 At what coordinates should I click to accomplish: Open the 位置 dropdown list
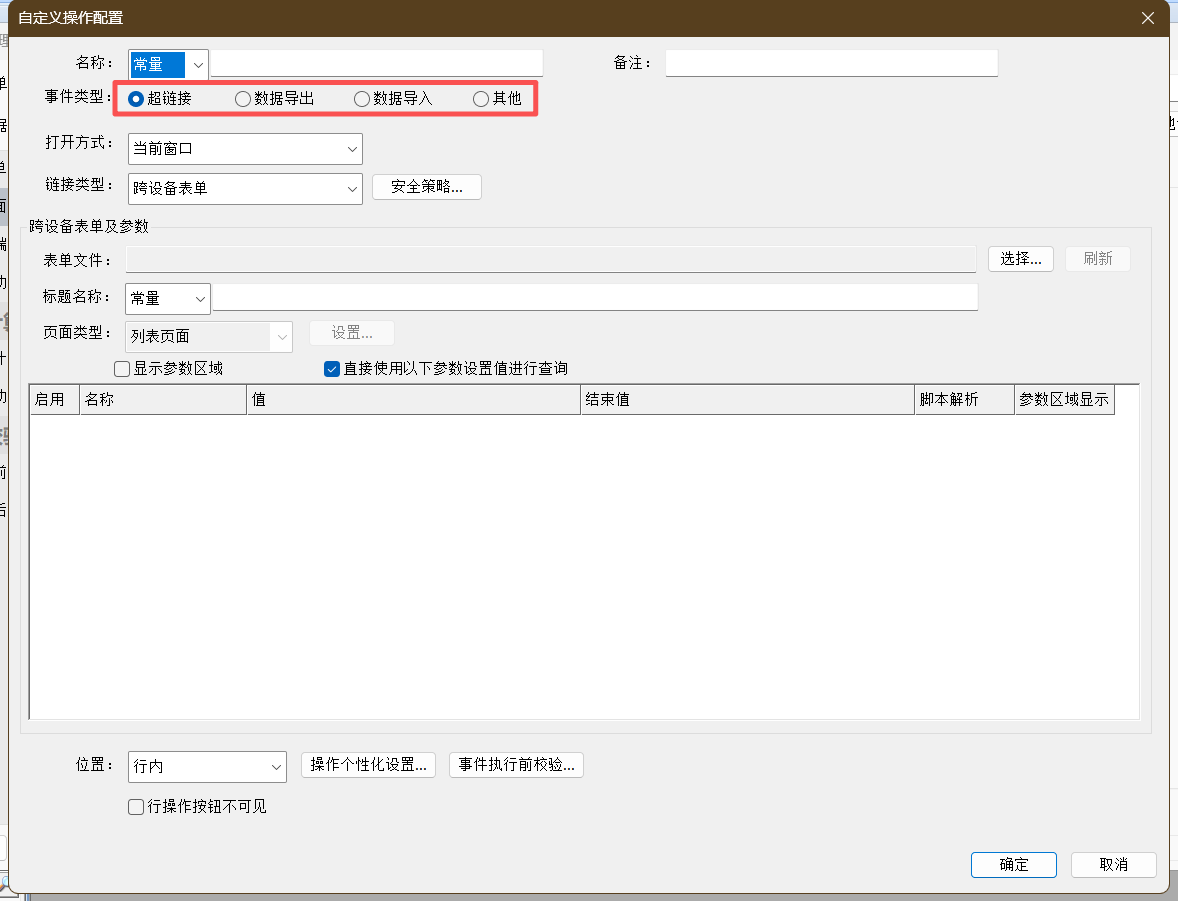(276, 767)
